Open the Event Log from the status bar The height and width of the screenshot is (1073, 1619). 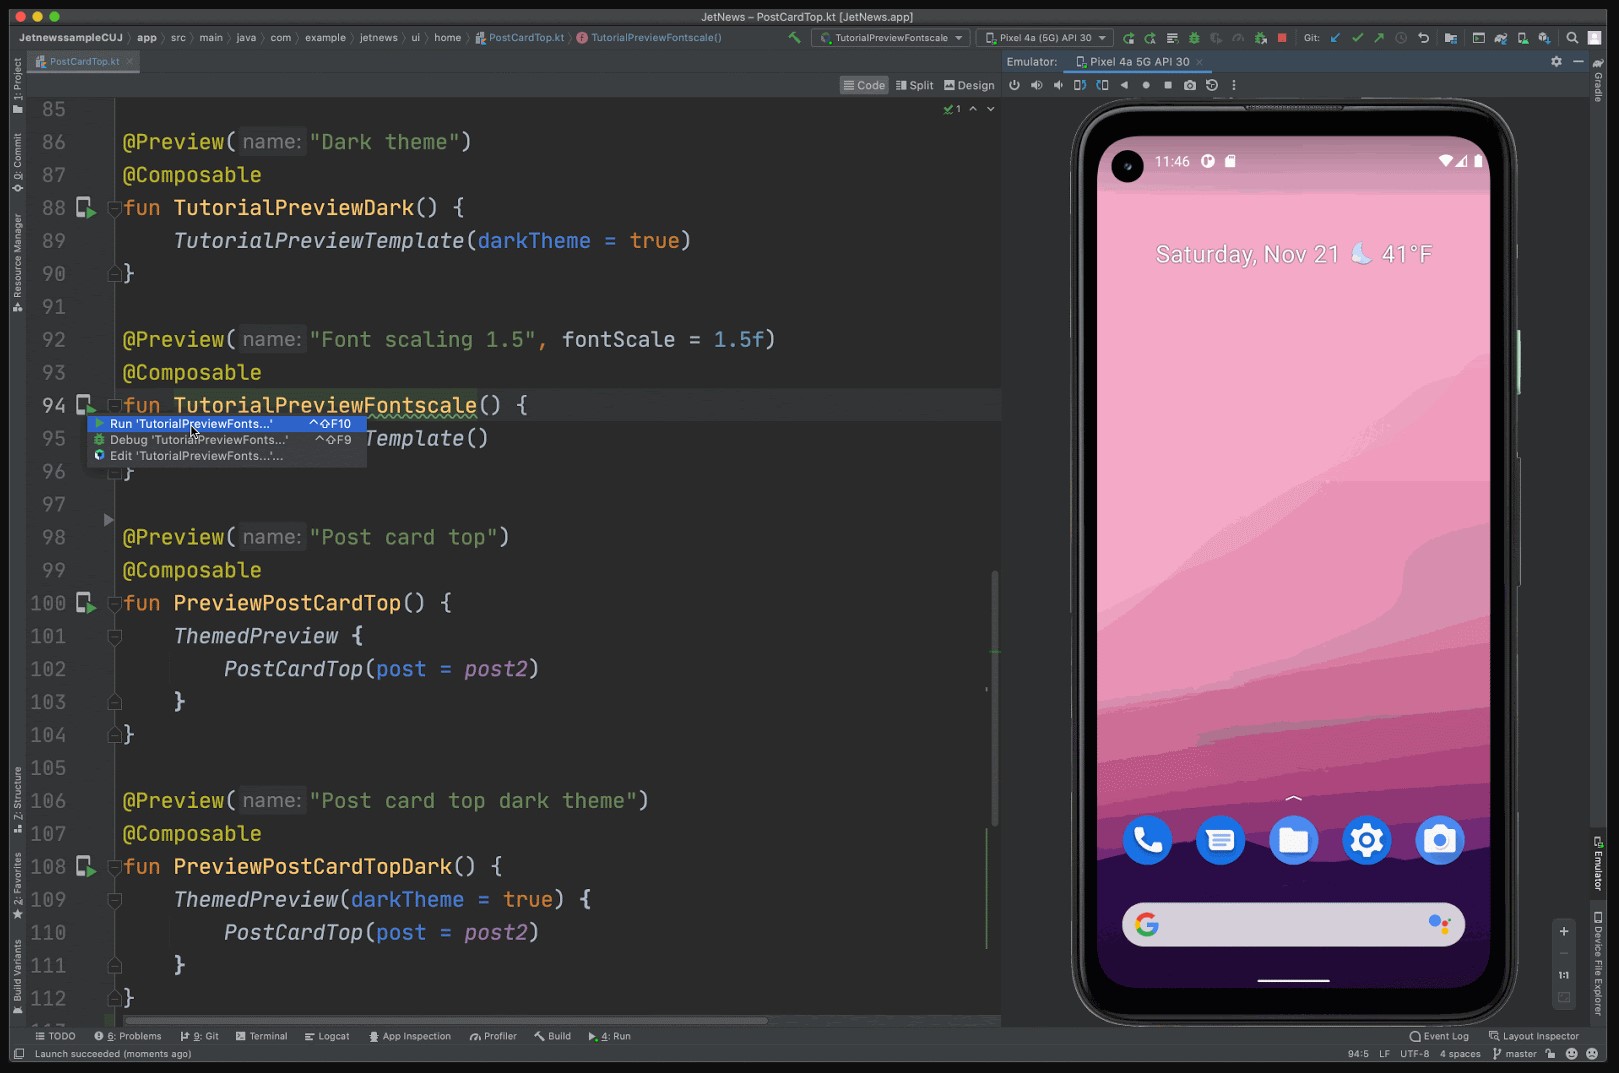(1444, 1036)
